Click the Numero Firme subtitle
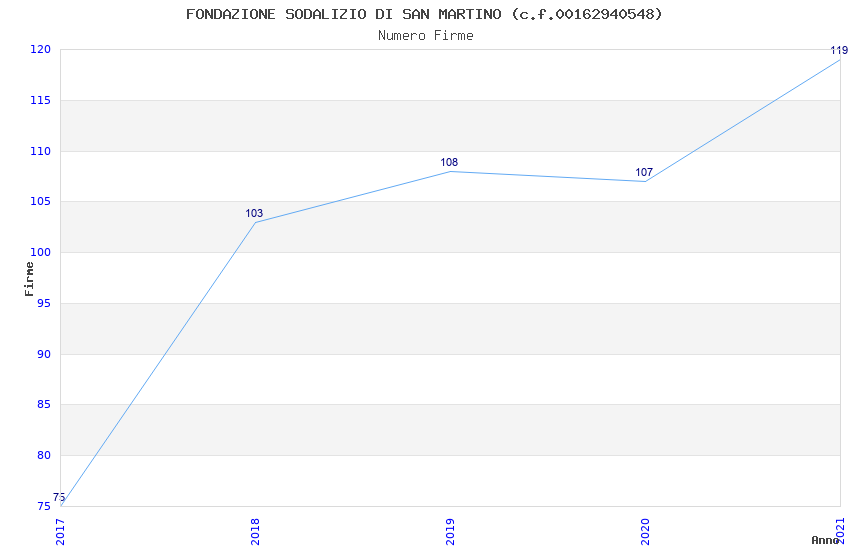850x550 pixels. point(425,35)
